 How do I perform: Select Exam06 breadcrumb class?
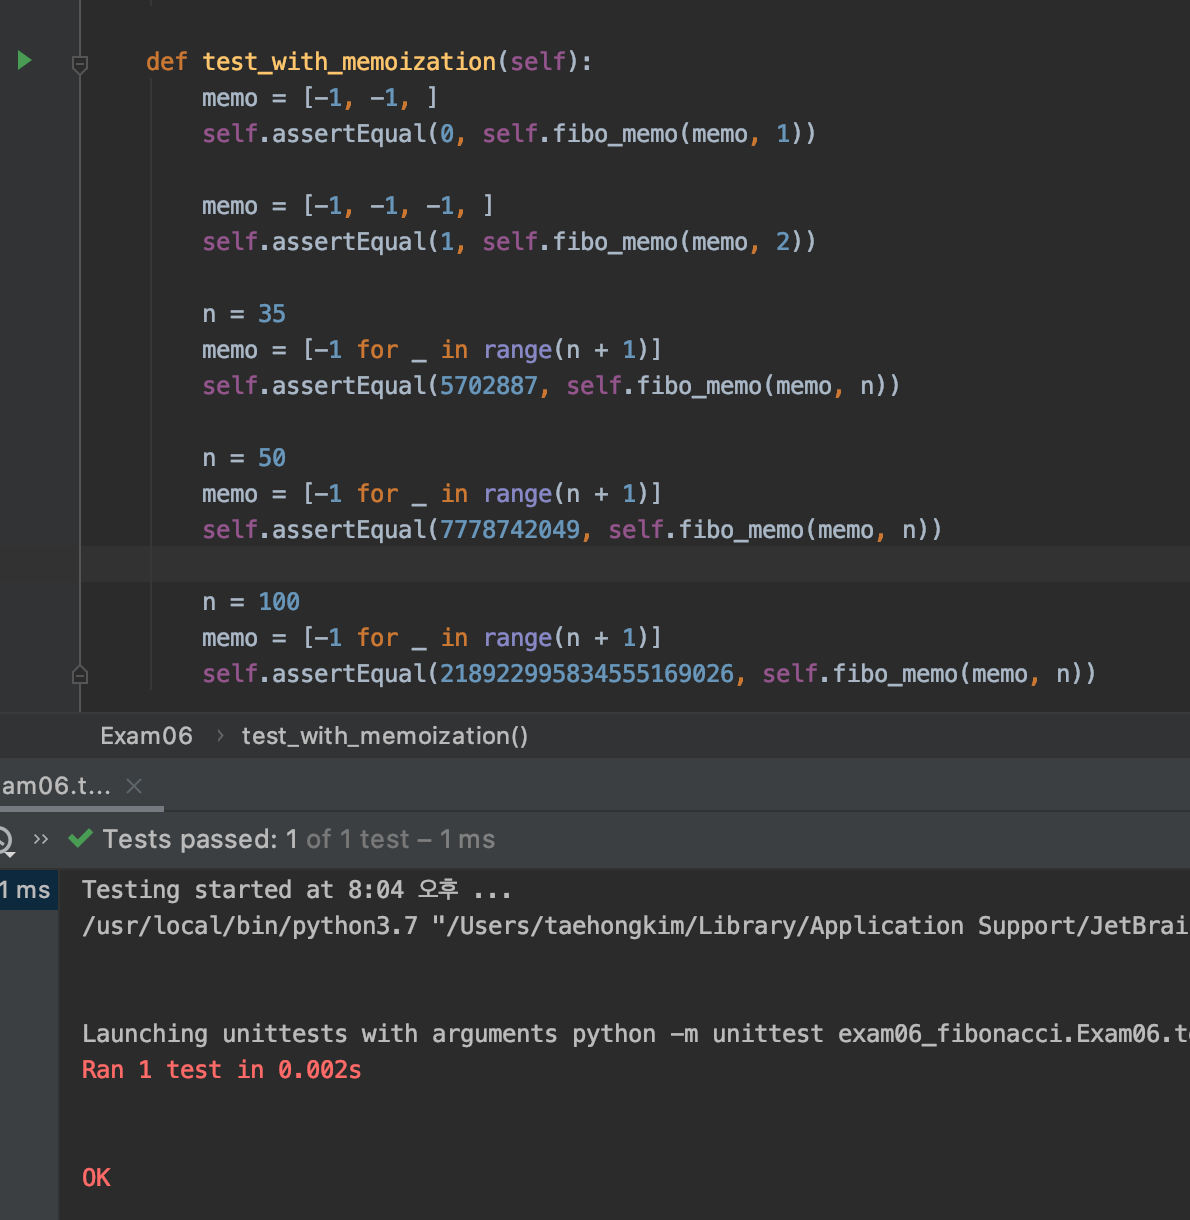tap(146, 736)
